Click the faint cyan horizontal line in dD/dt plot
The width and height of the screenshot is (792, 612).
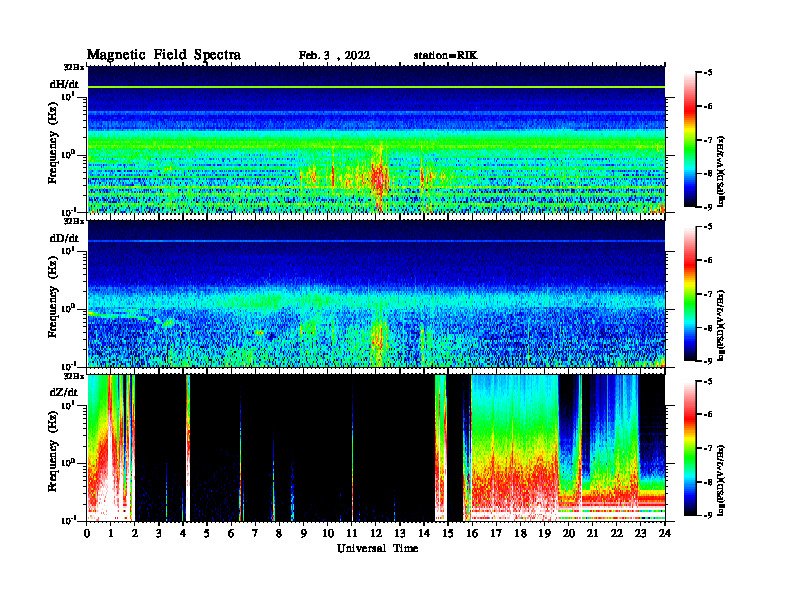[x=376, y=241]
